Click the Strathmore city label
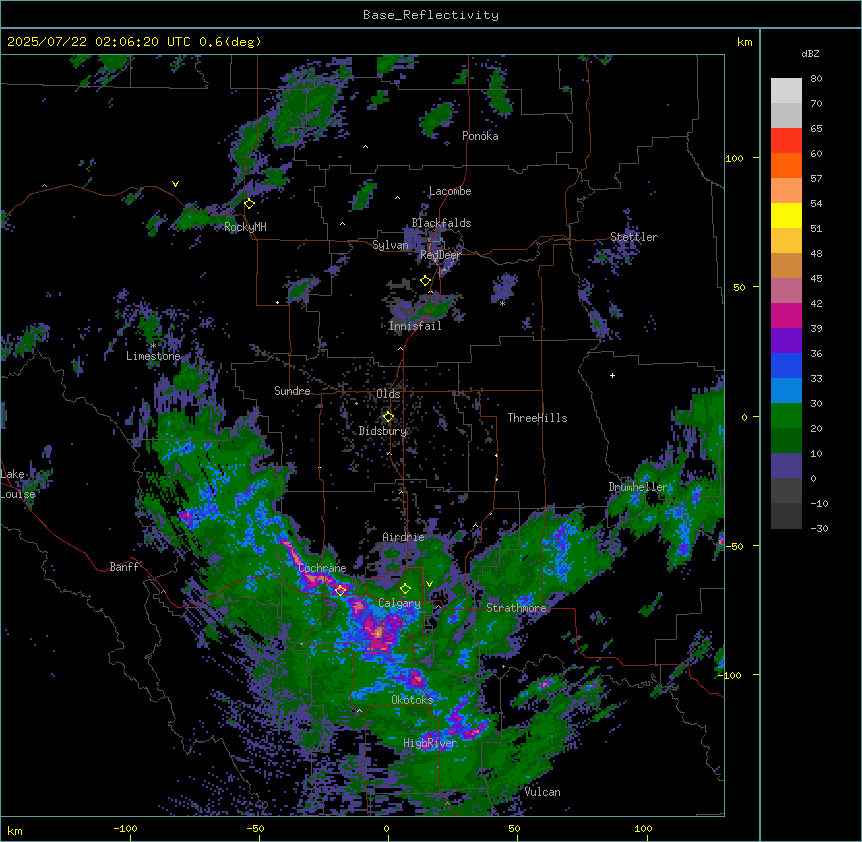862x842 pixels. click(x=516, y=608)
